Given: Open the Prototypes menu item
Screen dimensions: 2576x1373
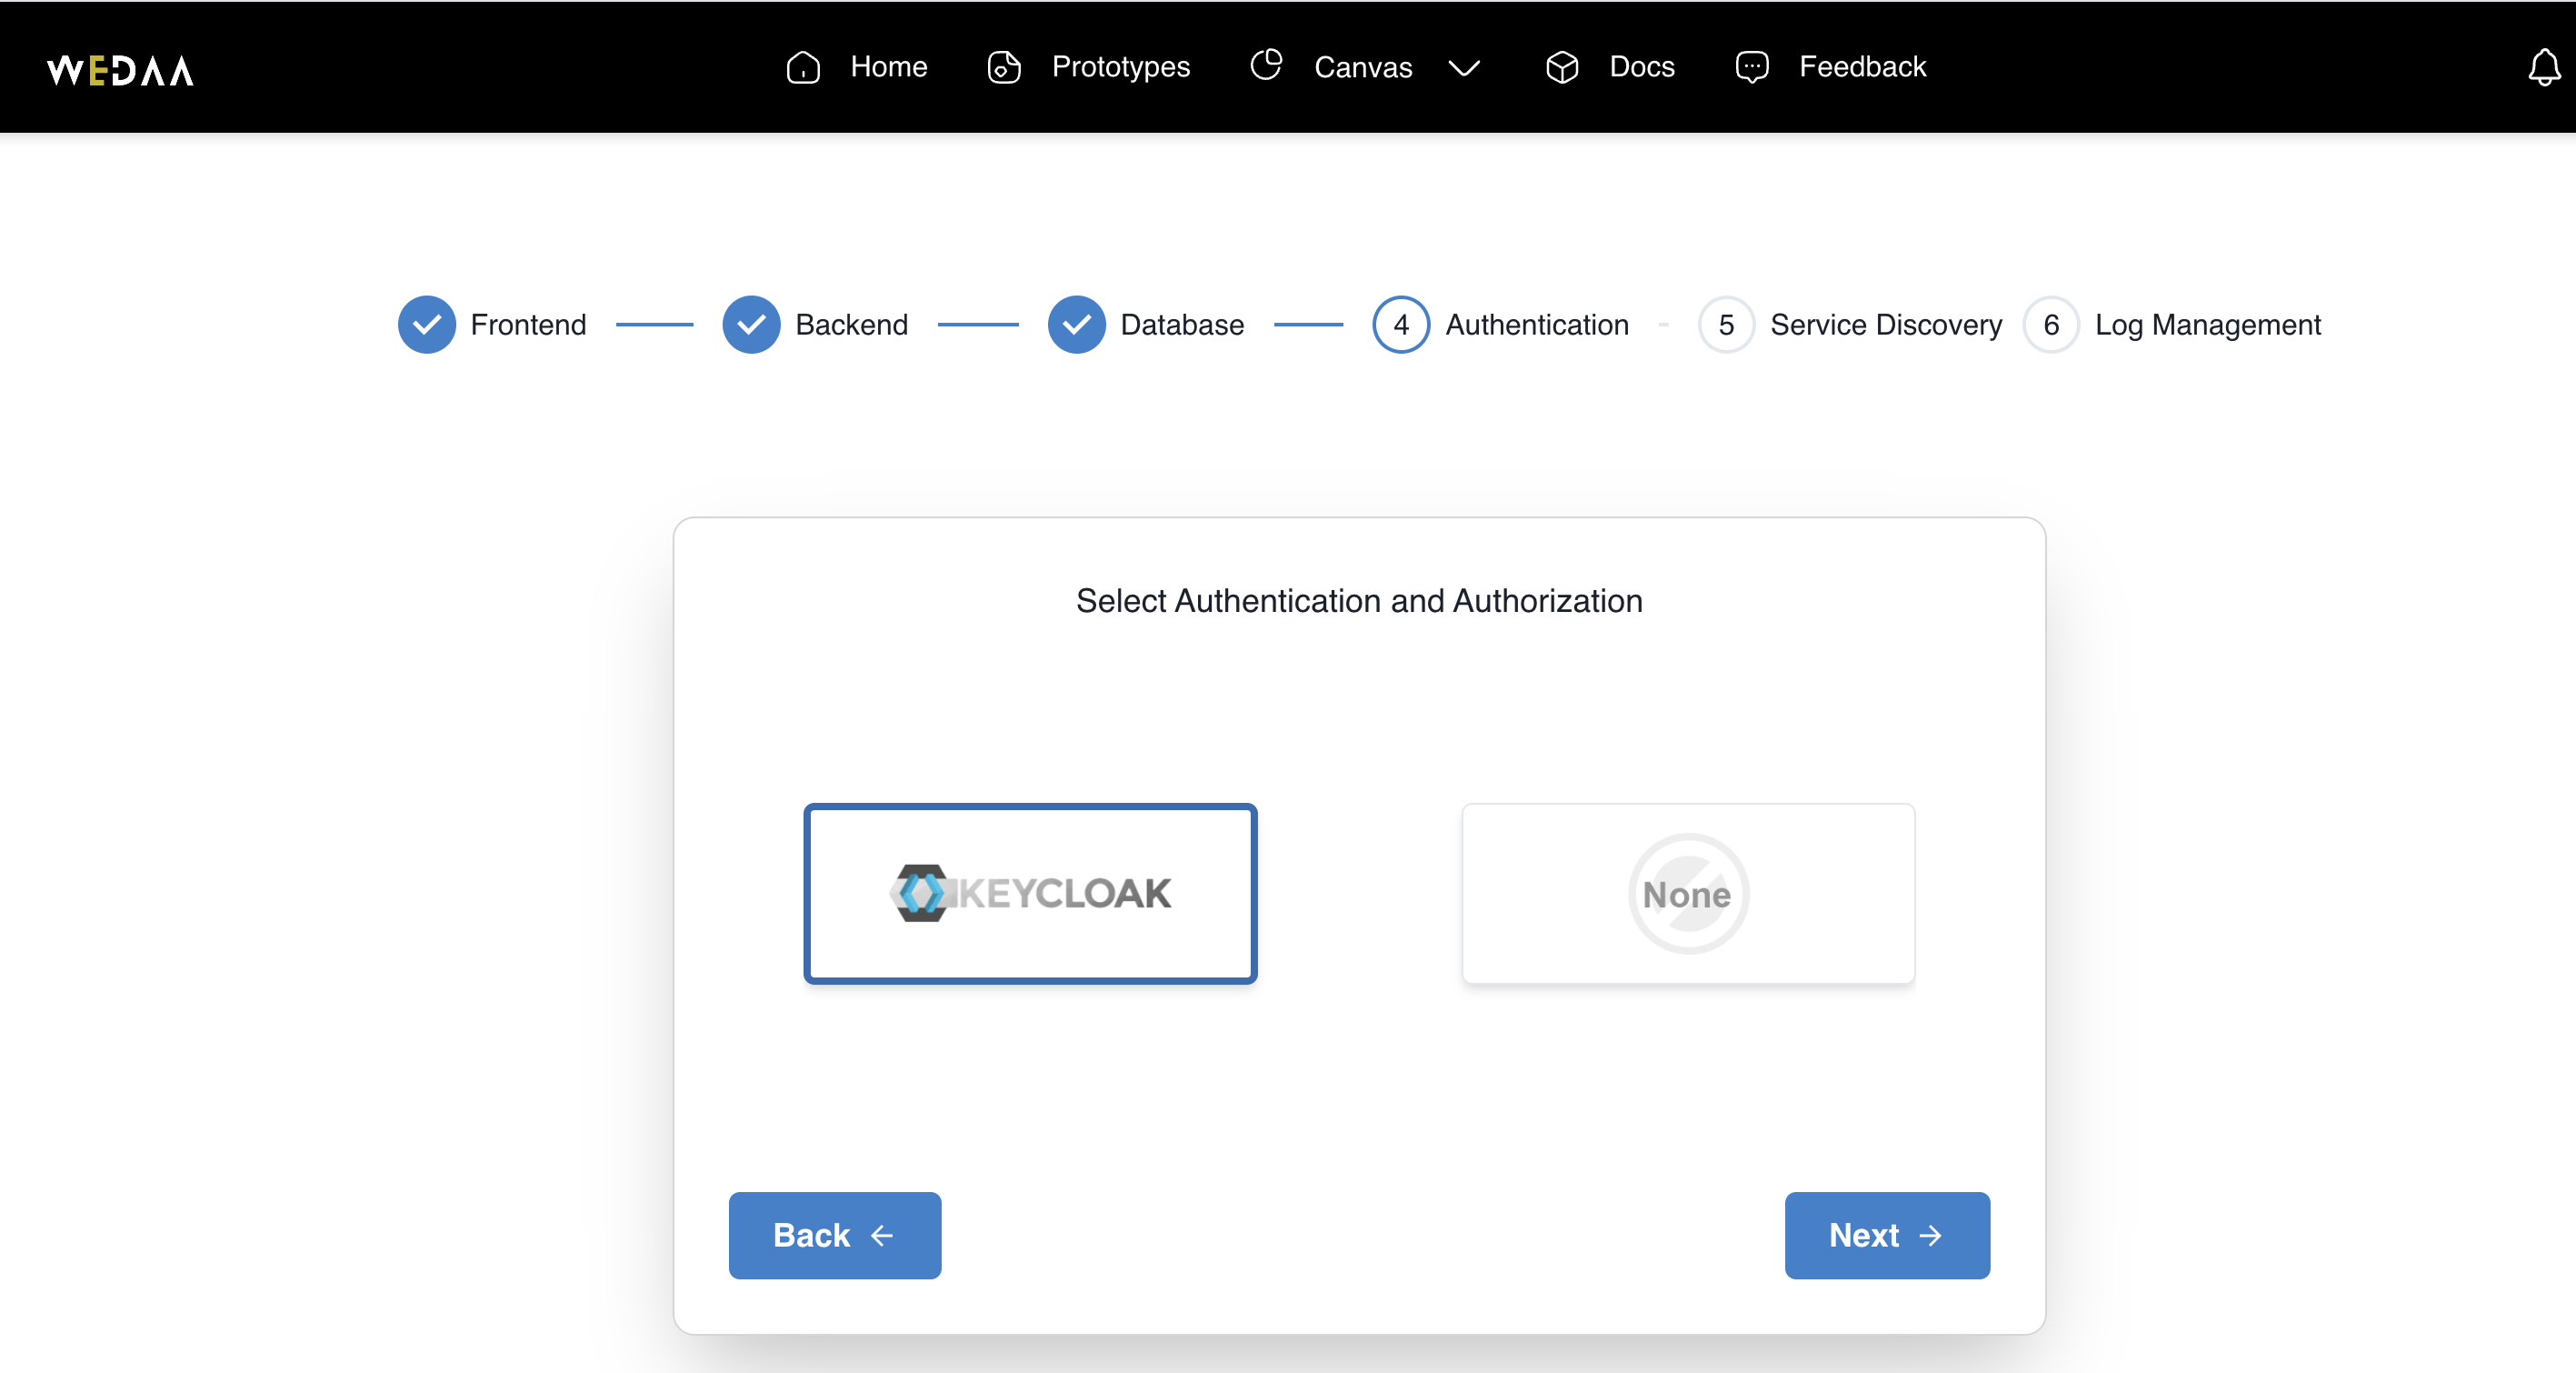Looking at the screenshot, I should tap(1121, 67).
